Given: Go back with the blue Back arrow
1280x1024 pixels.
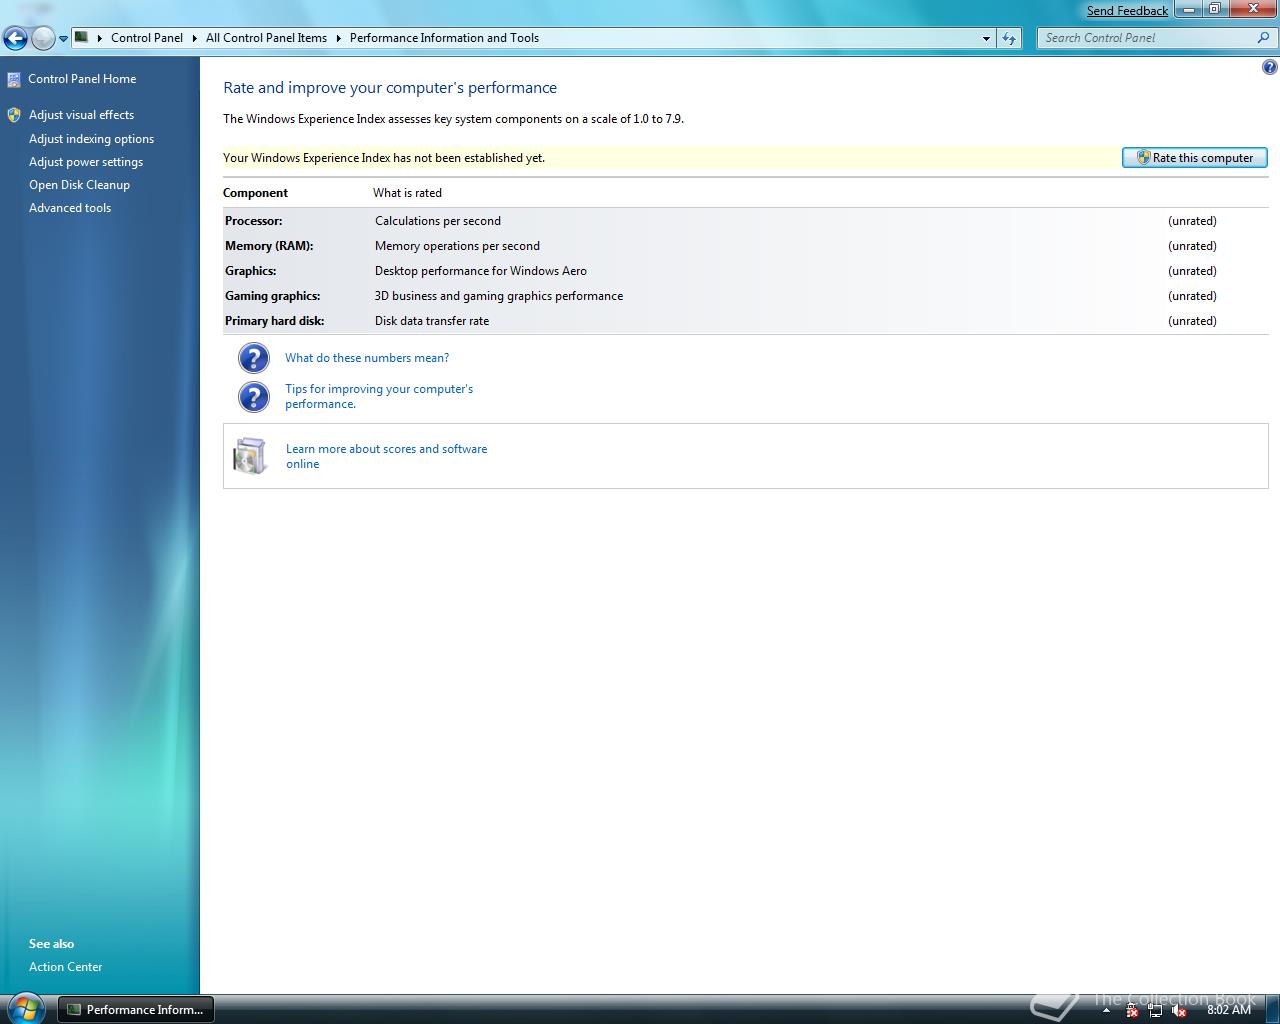Looking at the screenshot, I should [x=15, y=38].
